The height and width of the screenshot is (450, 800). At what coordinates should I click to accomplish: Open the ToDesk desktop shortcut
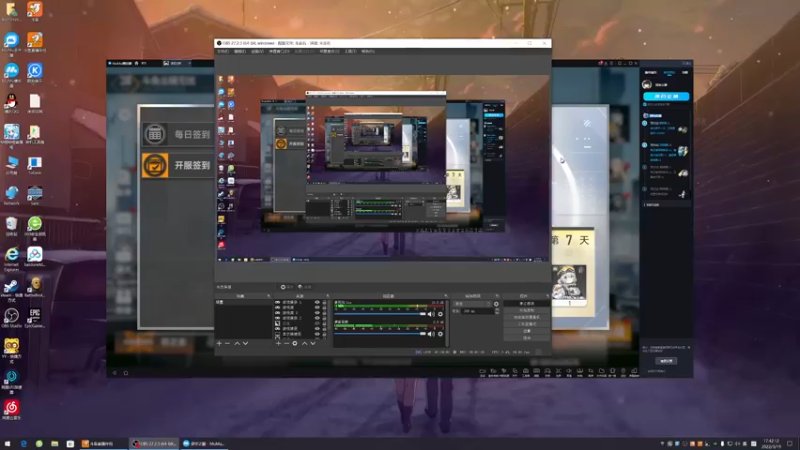[x=34, y=165]
